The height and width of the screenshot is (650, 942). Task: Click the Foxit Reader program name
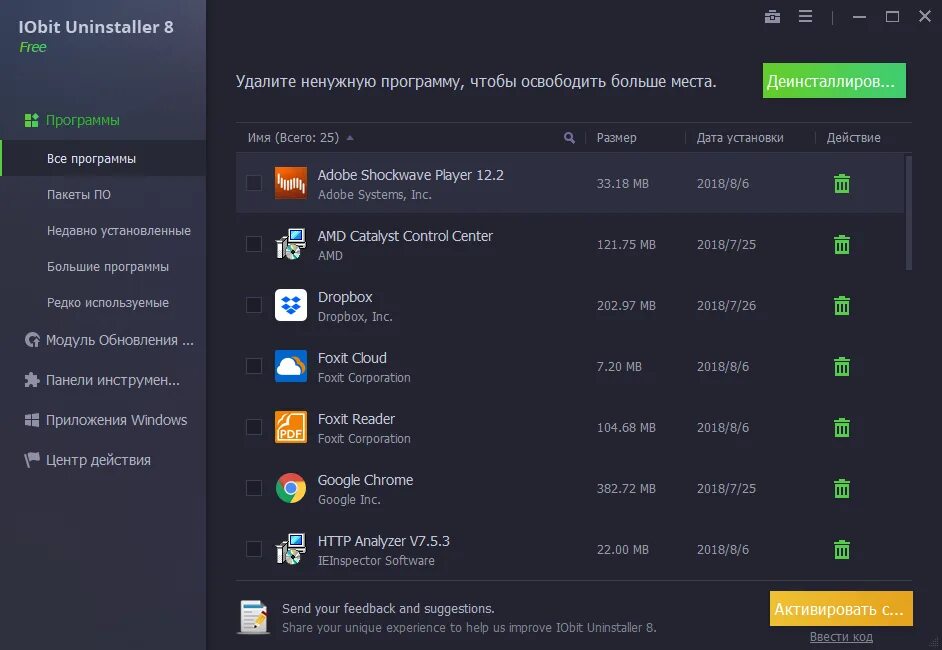(356, 419)
